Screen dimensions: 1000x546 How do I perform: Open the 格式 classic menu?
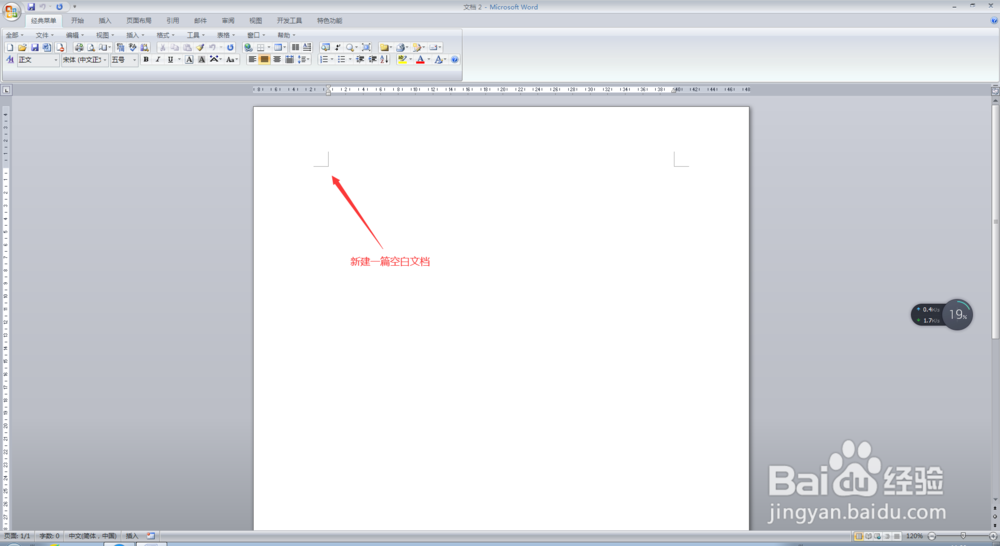[165, 35]
